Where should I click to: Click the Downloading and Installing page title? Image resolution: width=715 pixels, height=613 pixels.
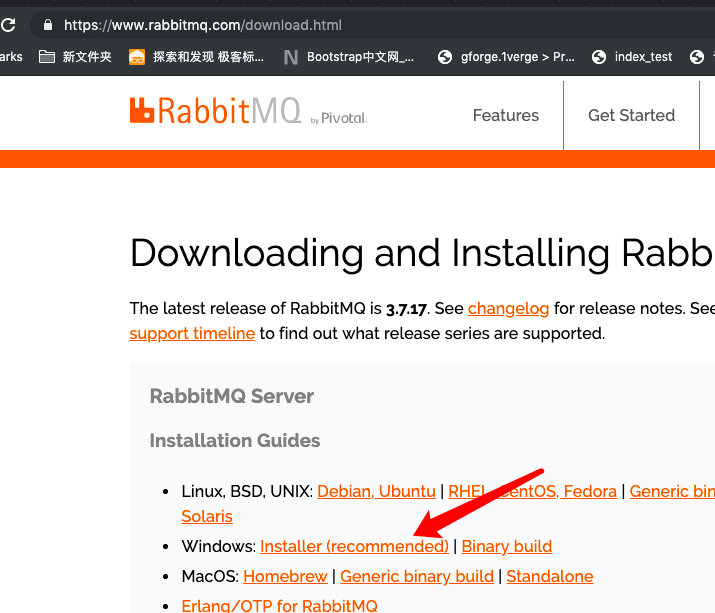click(422, 254)
